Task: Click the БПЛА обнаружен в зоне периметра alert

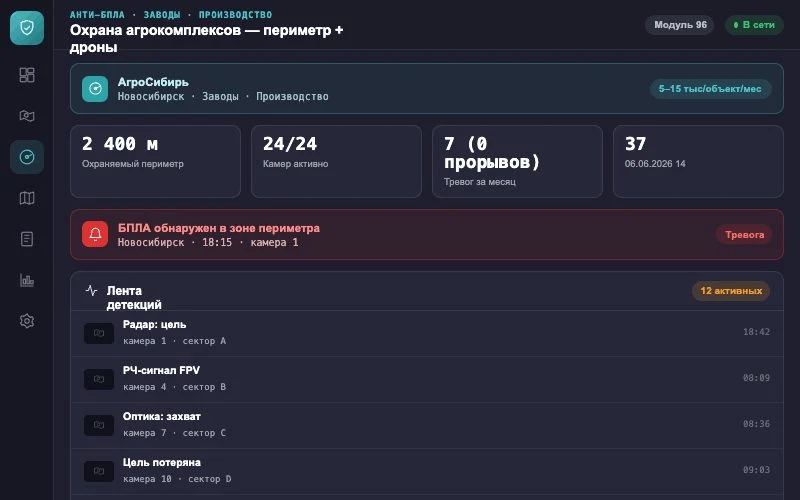Action: pos(427,234)
